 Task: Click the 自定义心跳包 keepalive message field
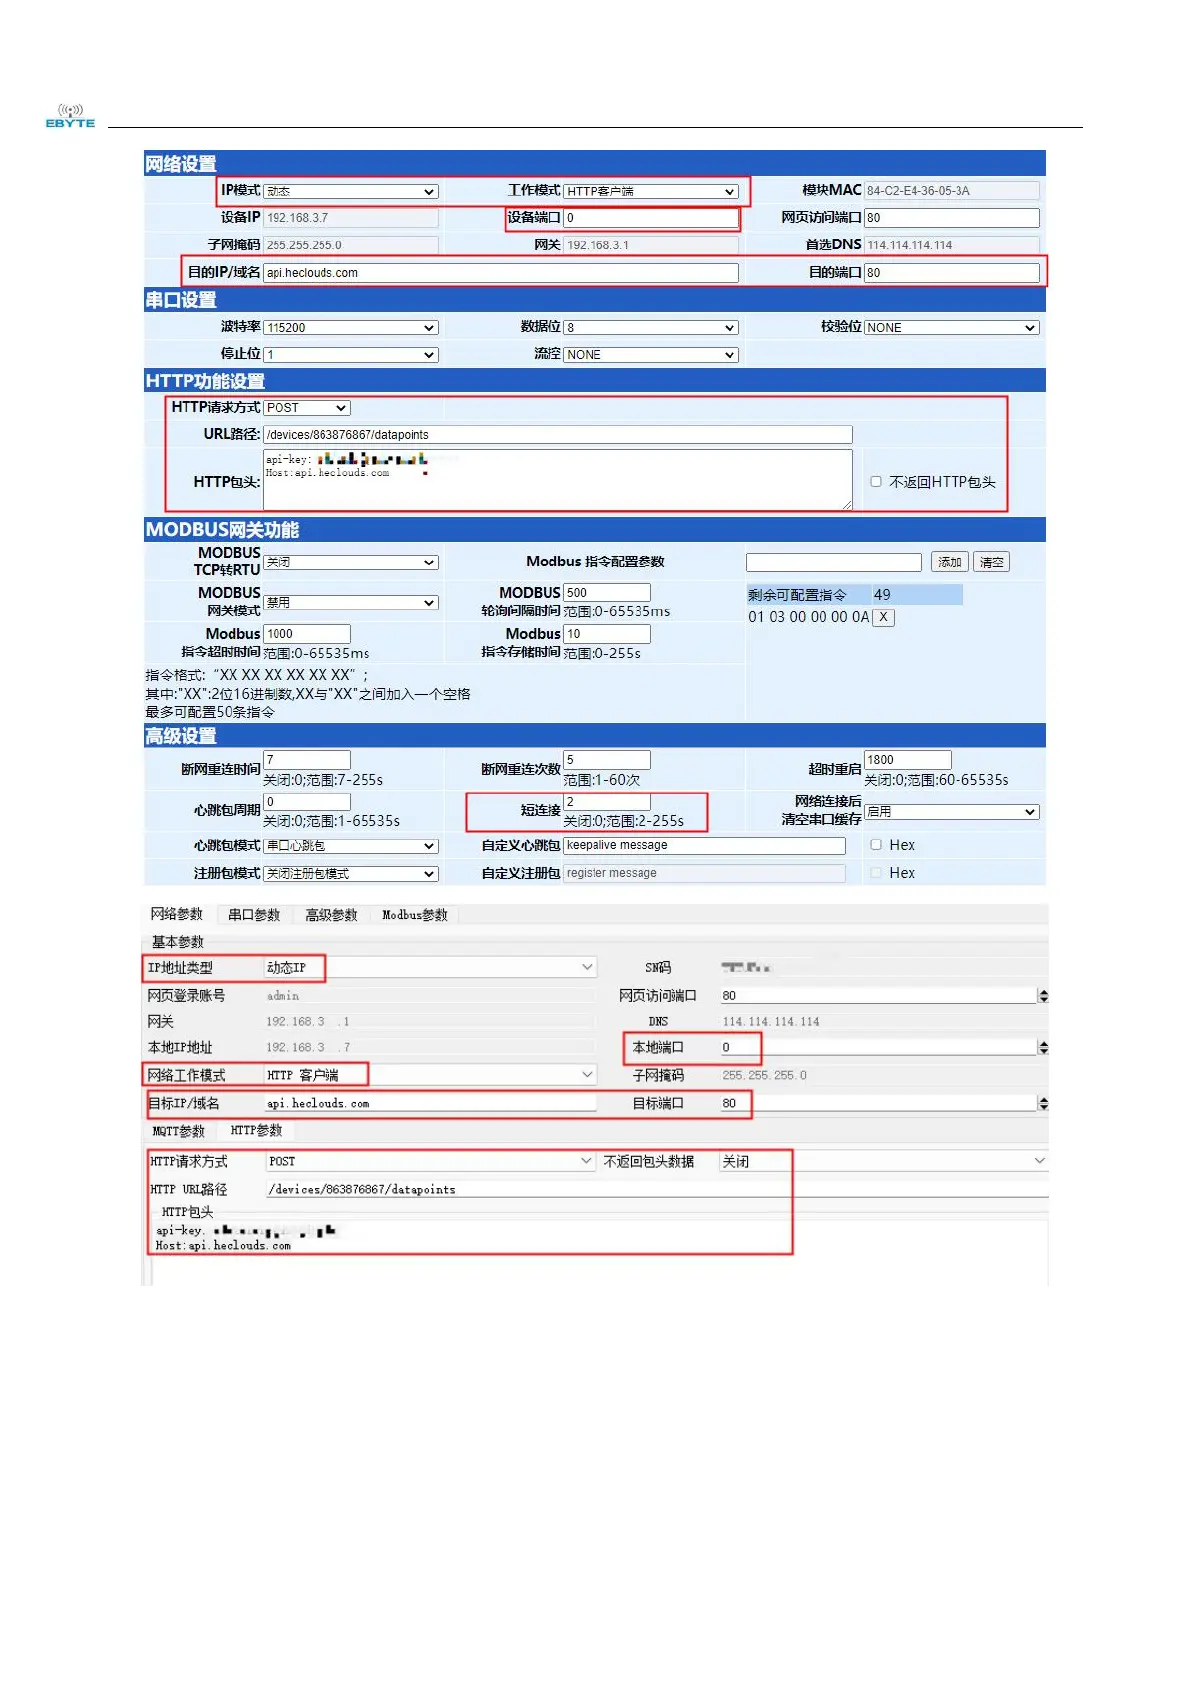click(704, 846)
